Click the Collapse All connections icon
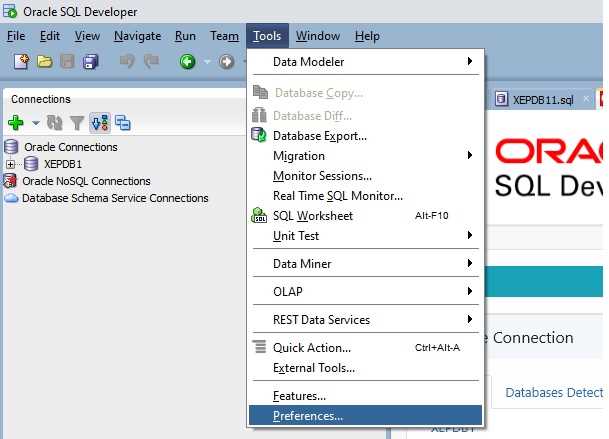The width and height of the screenshot is (609, 439). coord(123,123)
